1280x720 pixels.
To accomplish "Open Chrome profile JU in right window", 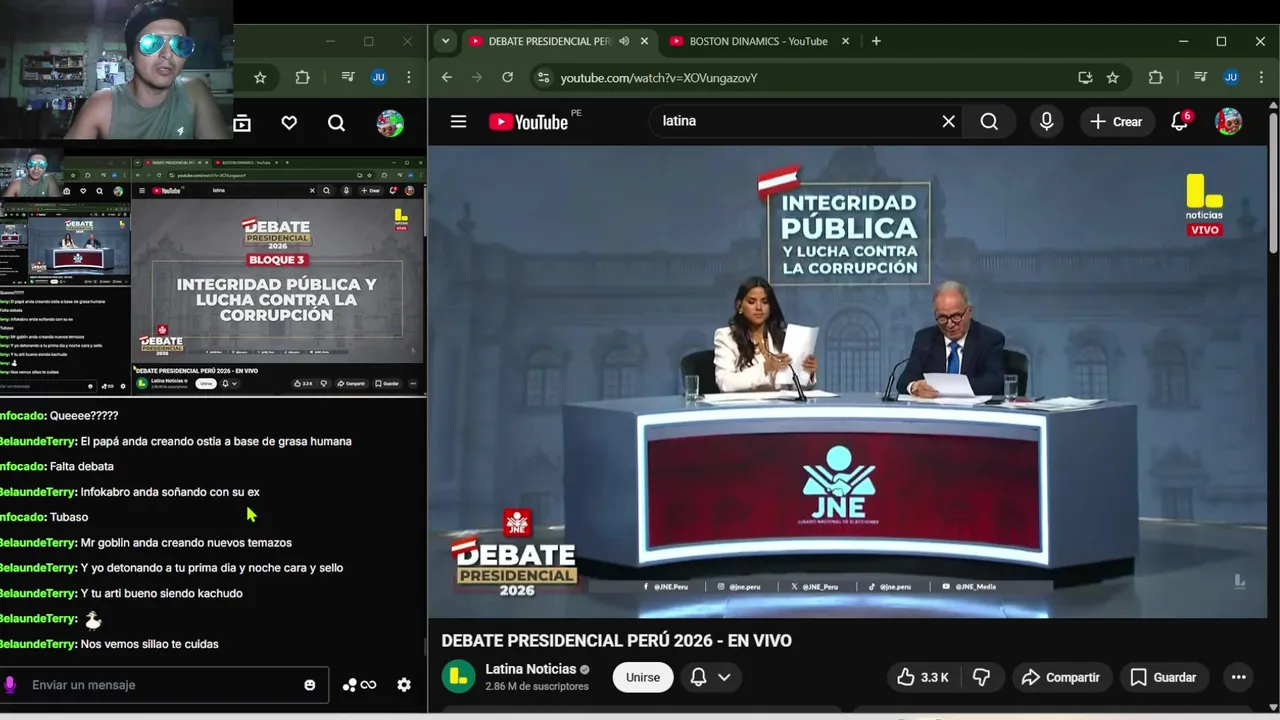I will 1231,77.
